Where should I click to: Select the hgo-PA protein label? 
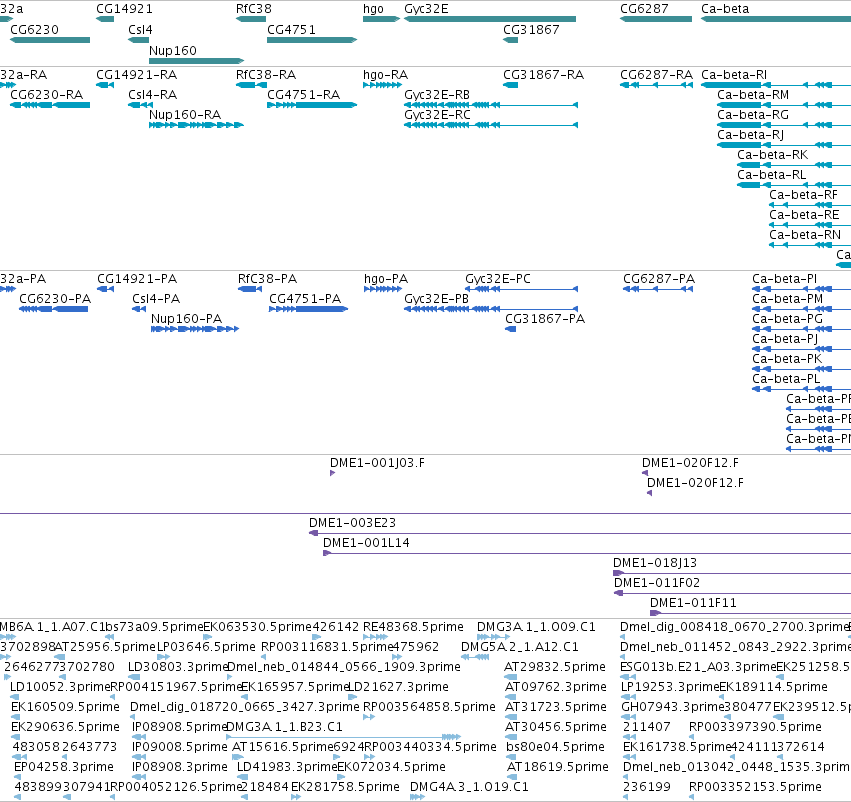click(x=386, y=278)
